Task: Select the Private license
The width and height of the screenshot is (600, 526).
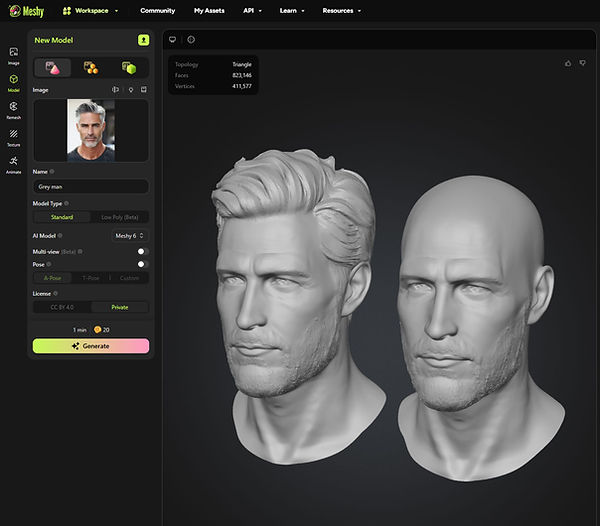Action: point(120,307)
